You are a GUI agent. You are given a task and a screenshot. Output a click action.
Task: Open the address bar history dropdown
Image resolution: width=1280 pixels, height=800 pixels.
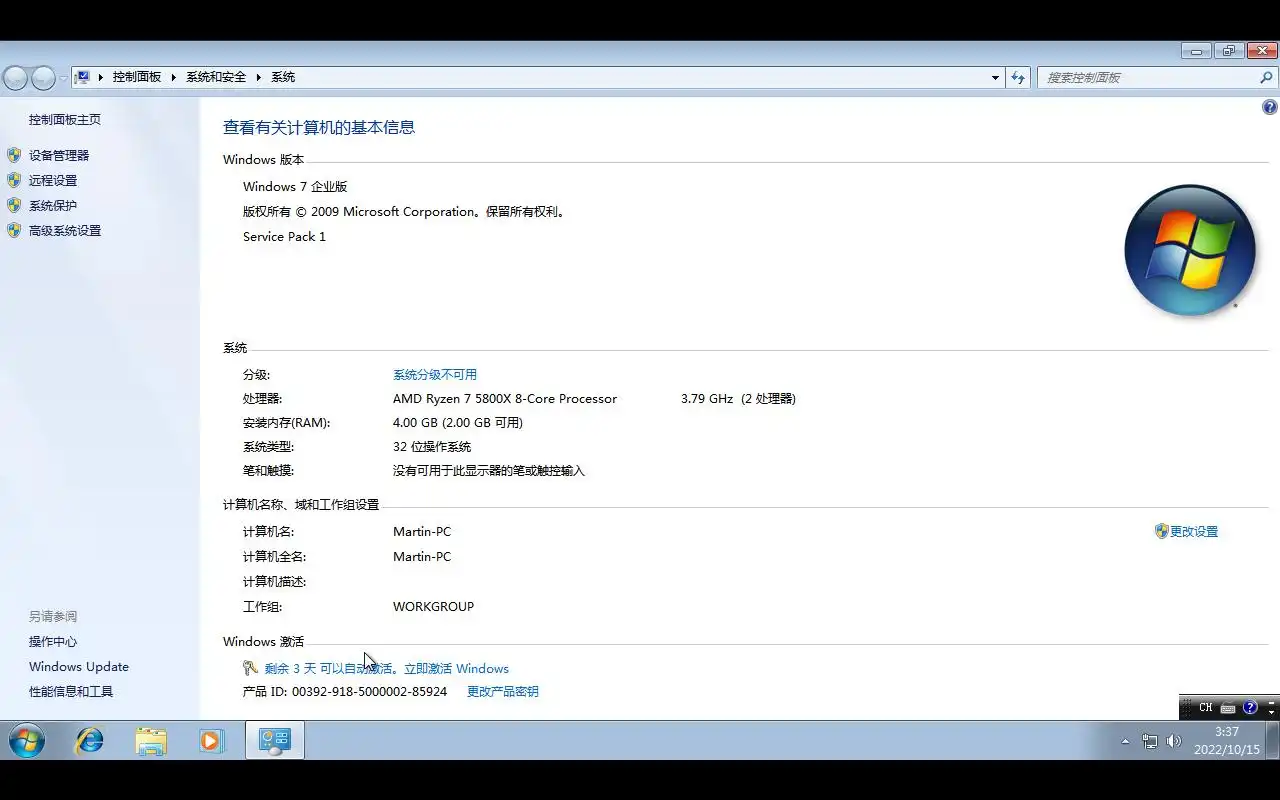pyautogui.click(x=995, y=77)
